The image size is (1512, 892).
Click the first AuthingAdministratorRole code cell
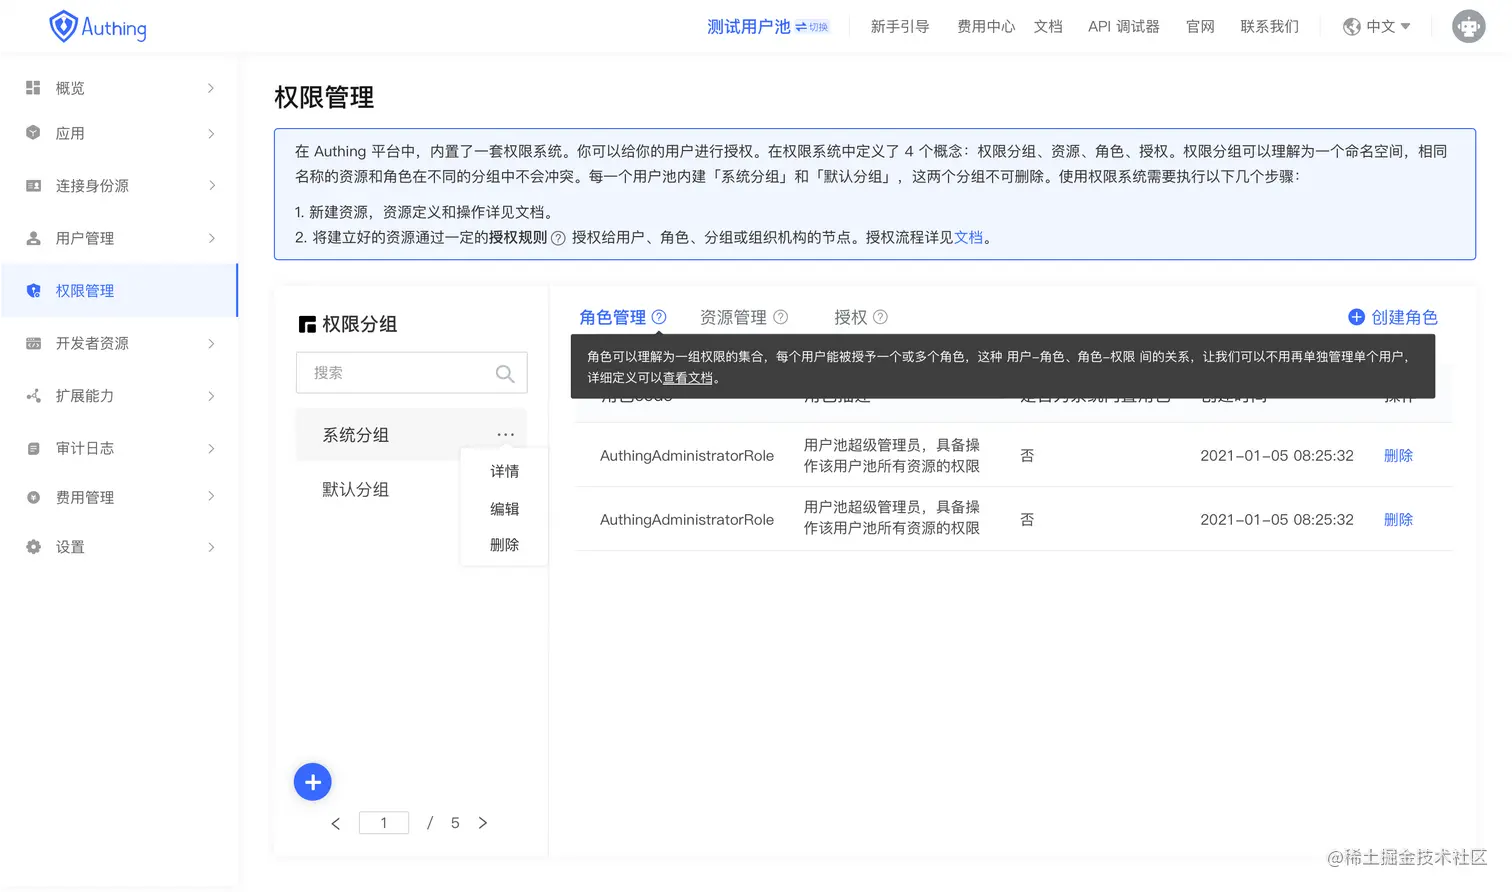coord(687,456)
